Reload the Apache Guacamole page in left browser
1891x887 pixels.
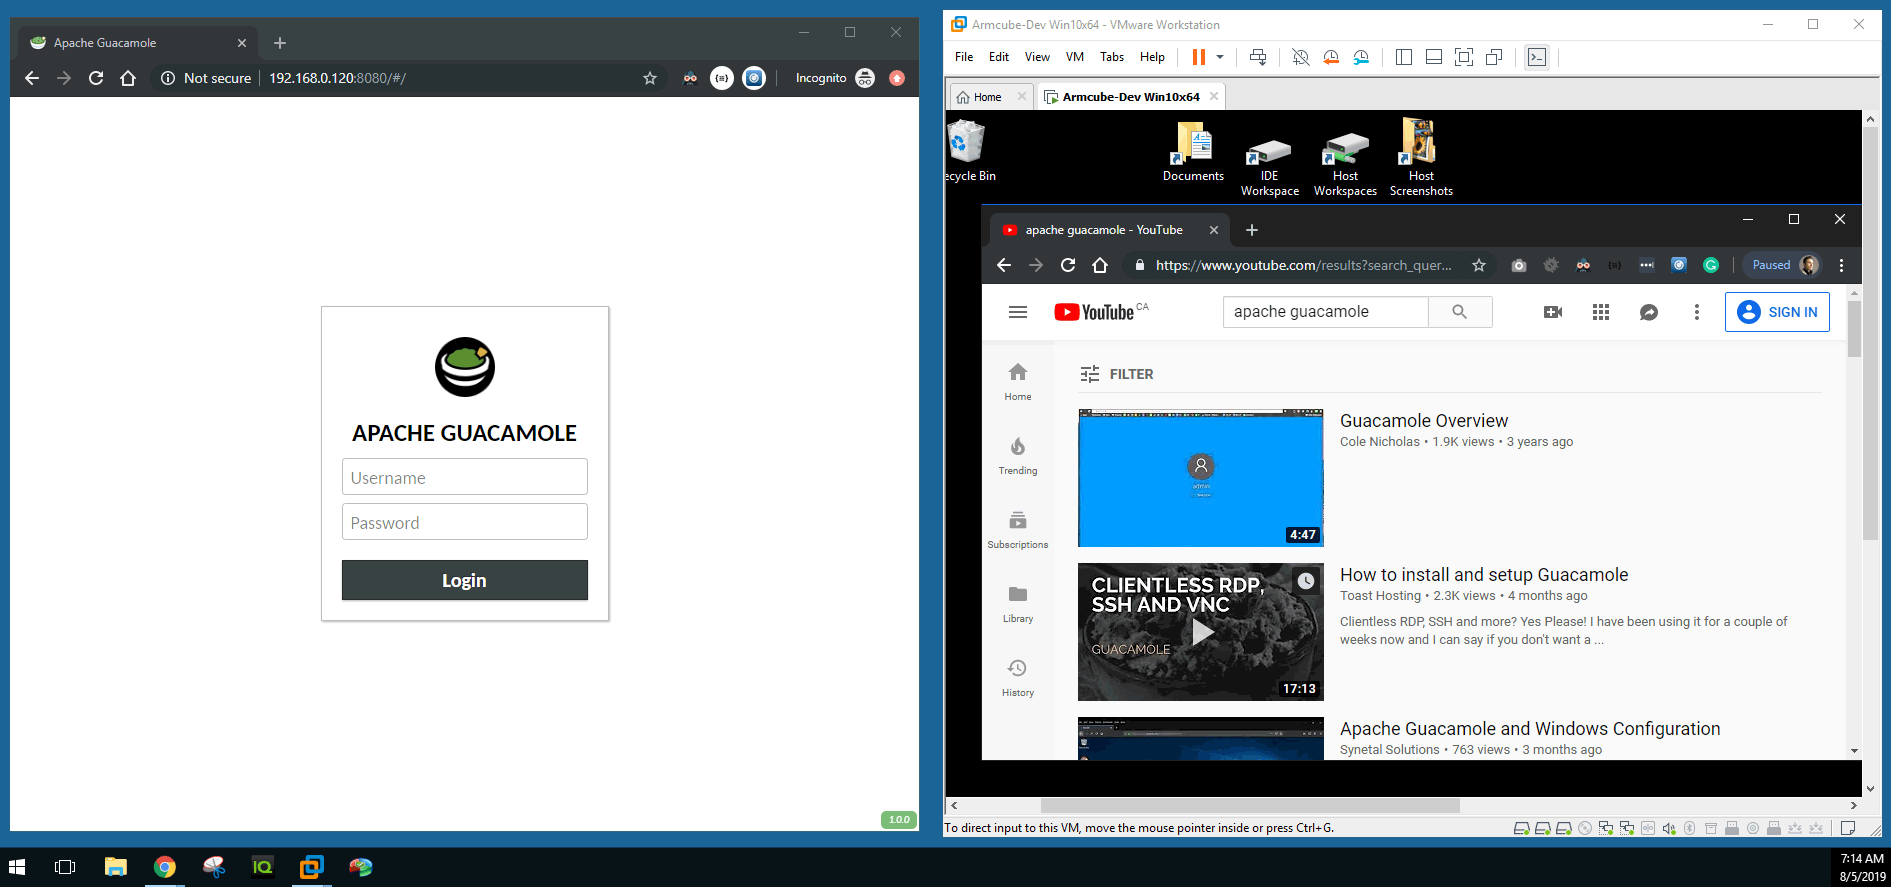96,78
